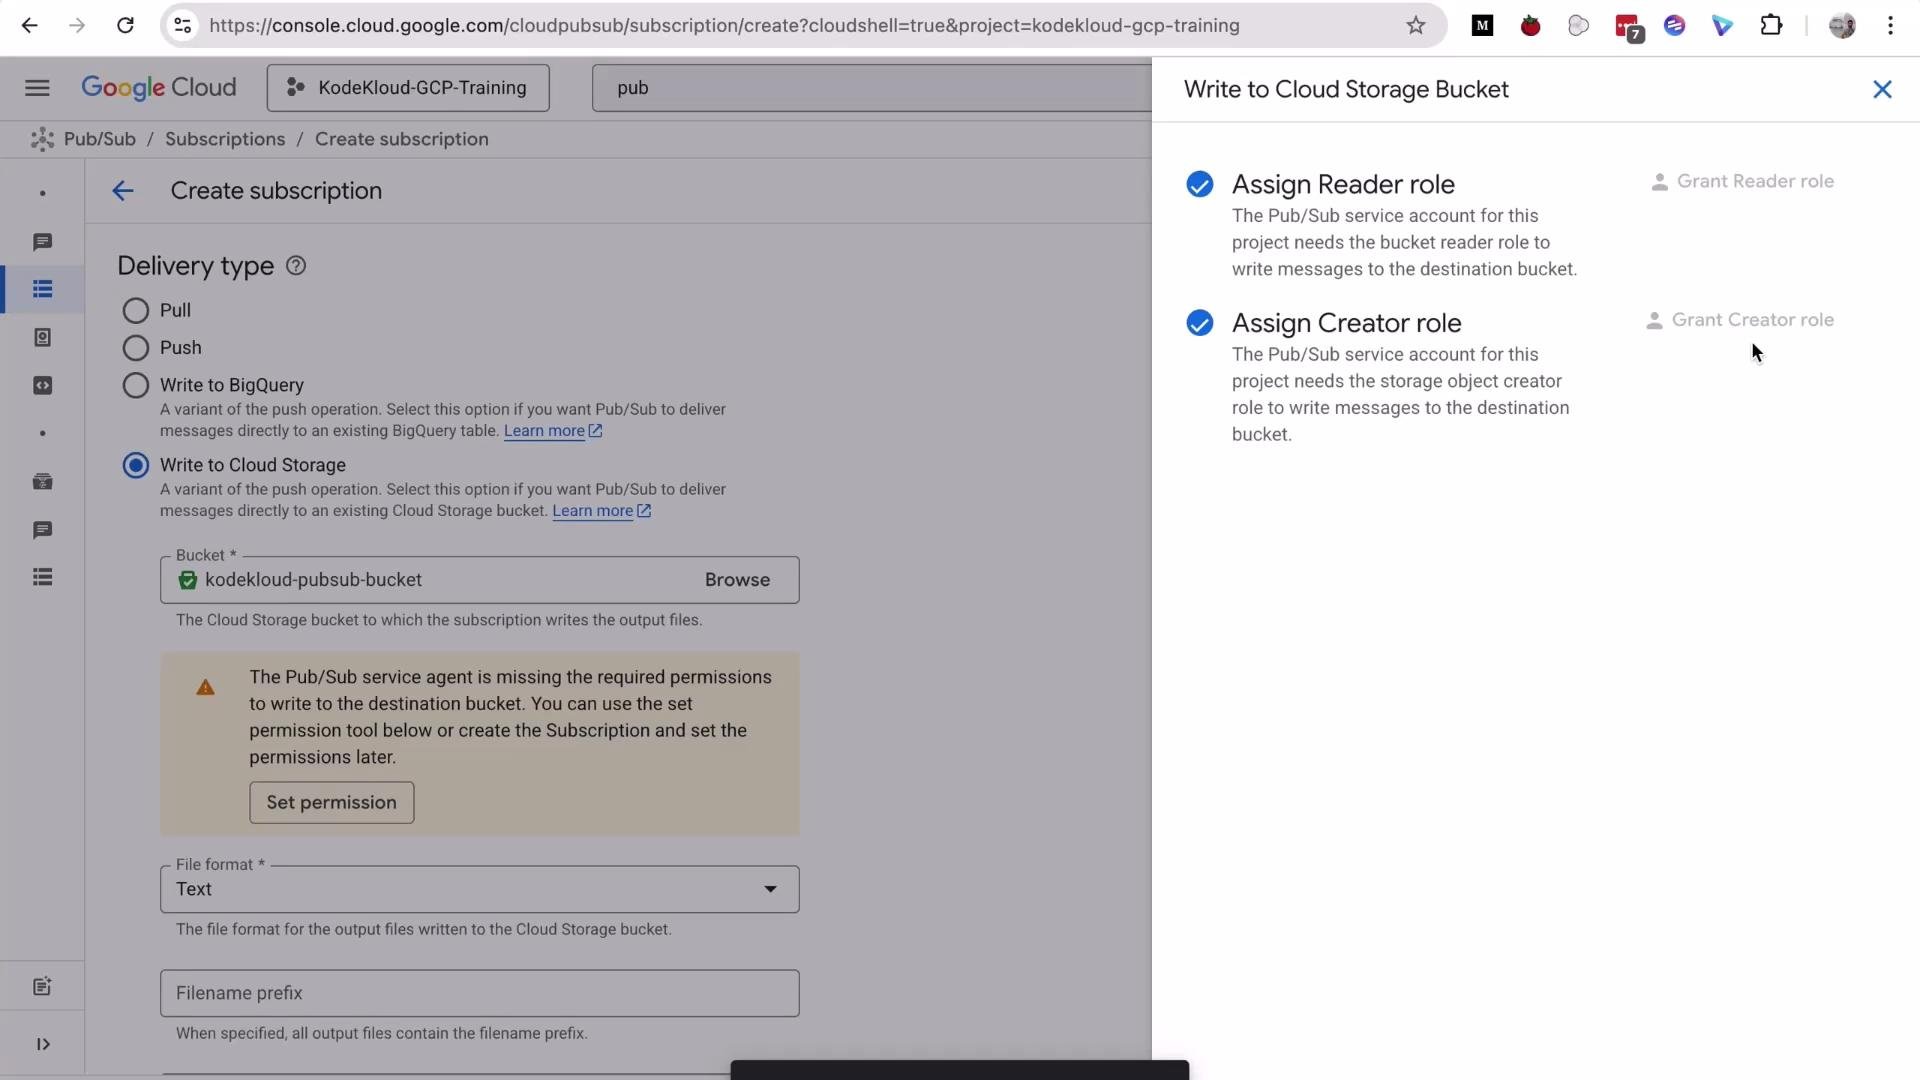
Task: Select the Push delivery type
Action: [135, 348]
